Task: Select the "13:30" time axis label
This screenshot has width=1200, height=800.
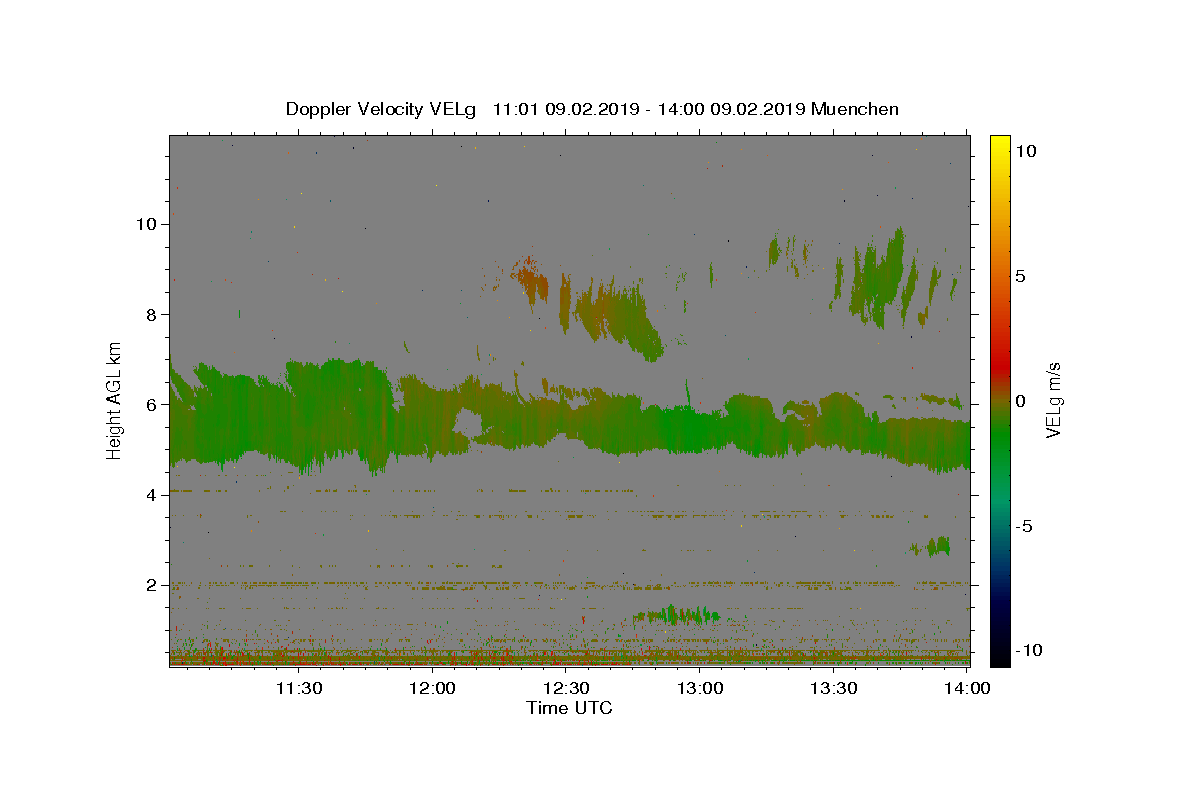Action: [833, 688]
